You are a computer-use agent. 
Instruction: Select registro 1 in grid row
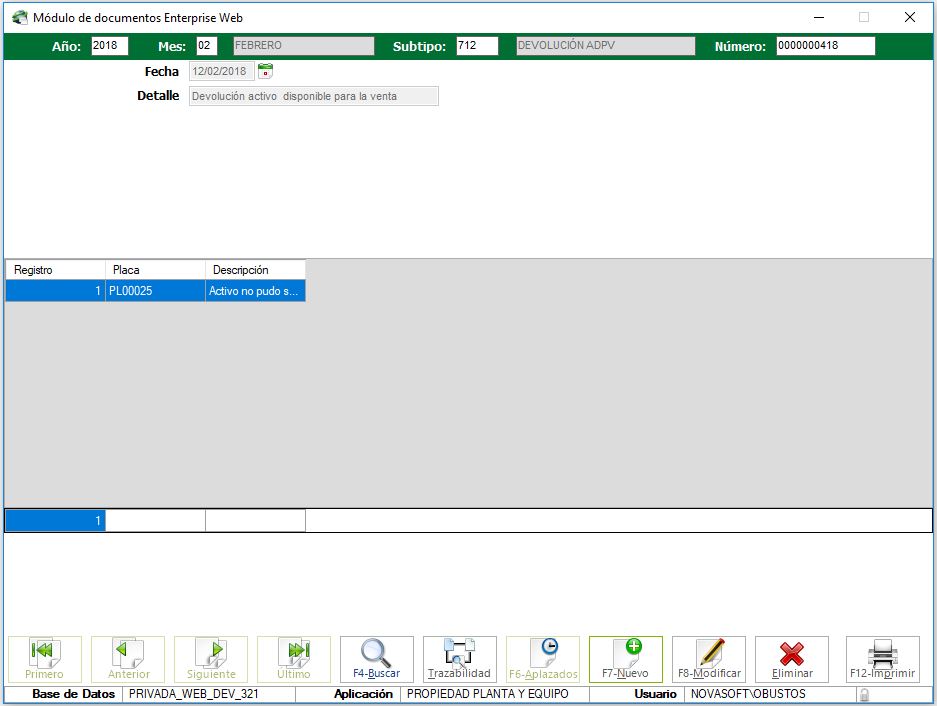tap(56, 291)
